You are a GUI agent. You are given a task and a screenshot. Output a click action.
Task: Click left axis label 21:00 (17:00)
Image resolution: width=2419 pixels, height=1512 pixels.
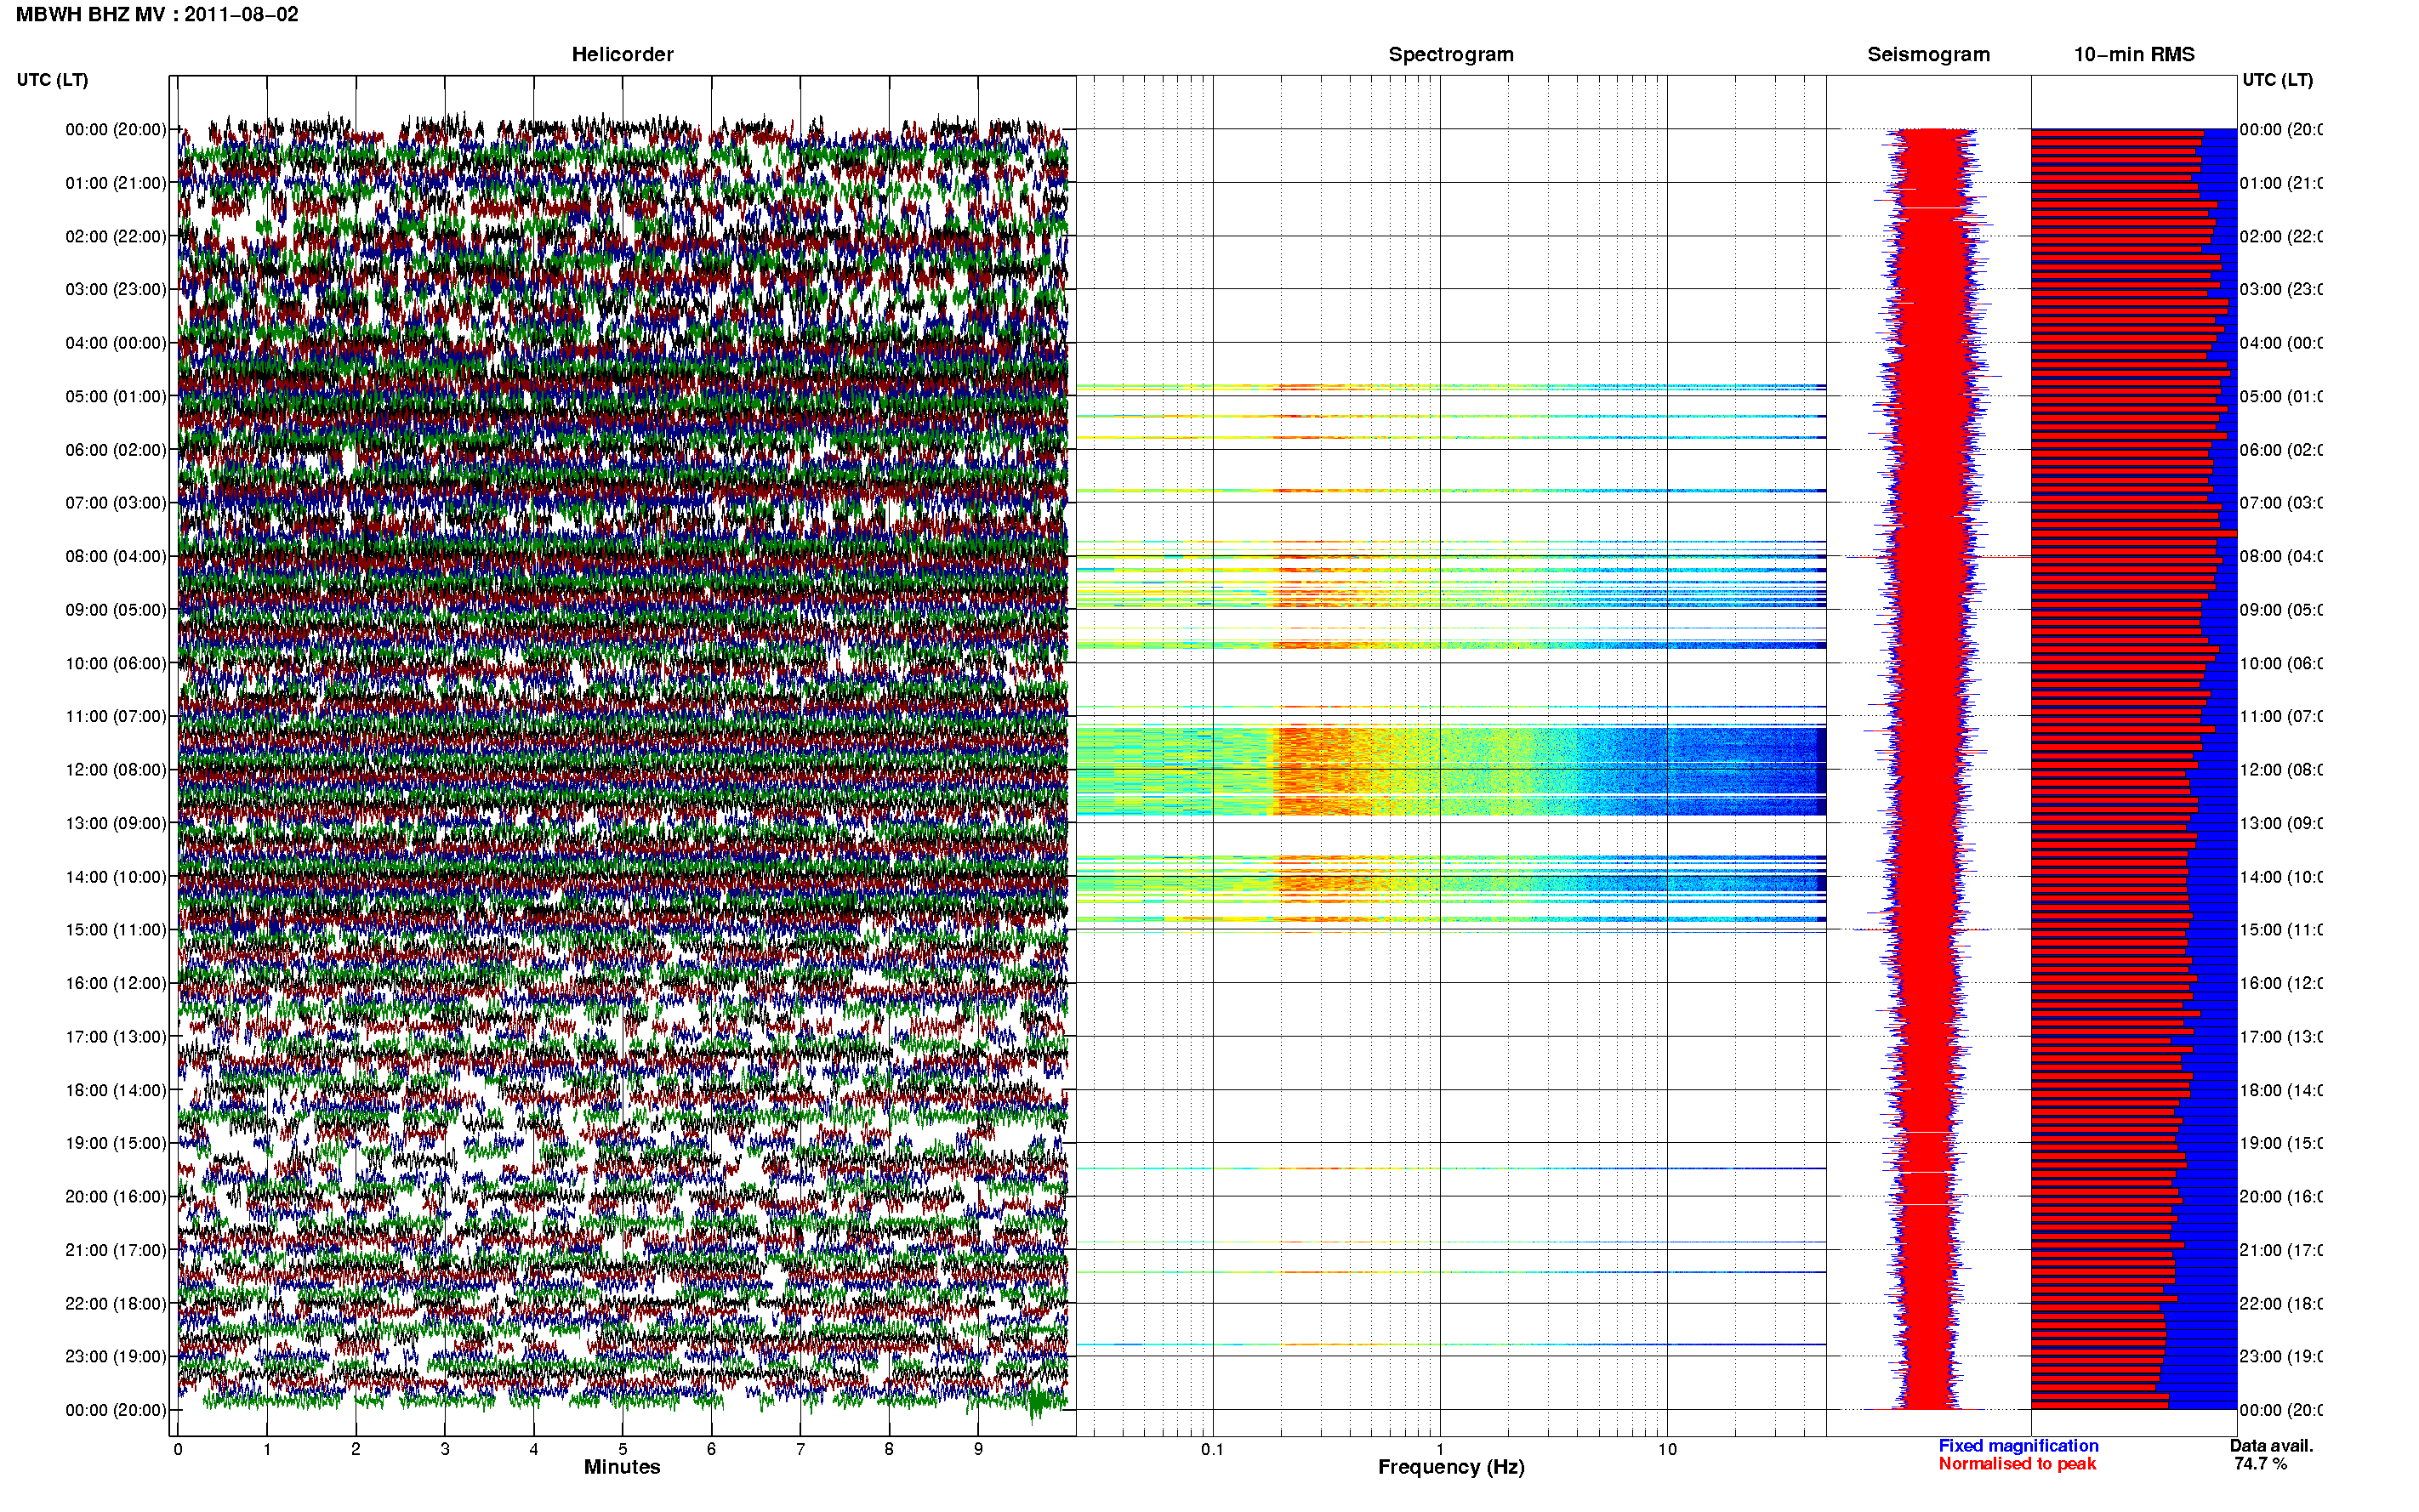116,1250
